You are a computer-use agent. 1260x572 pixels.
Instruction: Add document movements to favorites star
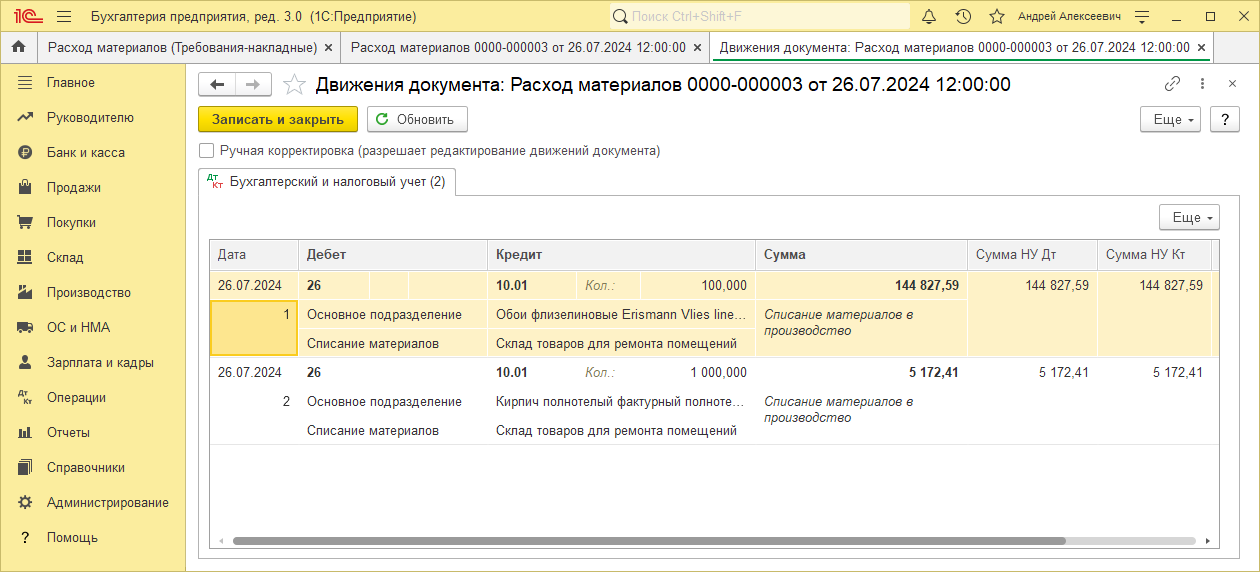[294, 85]
